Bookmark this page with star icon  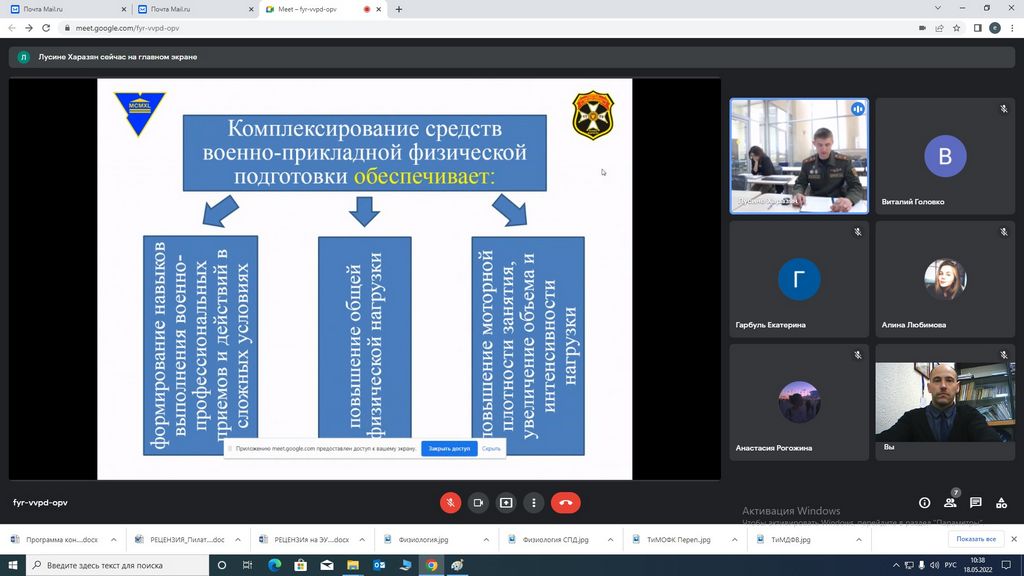pos(957,28)
